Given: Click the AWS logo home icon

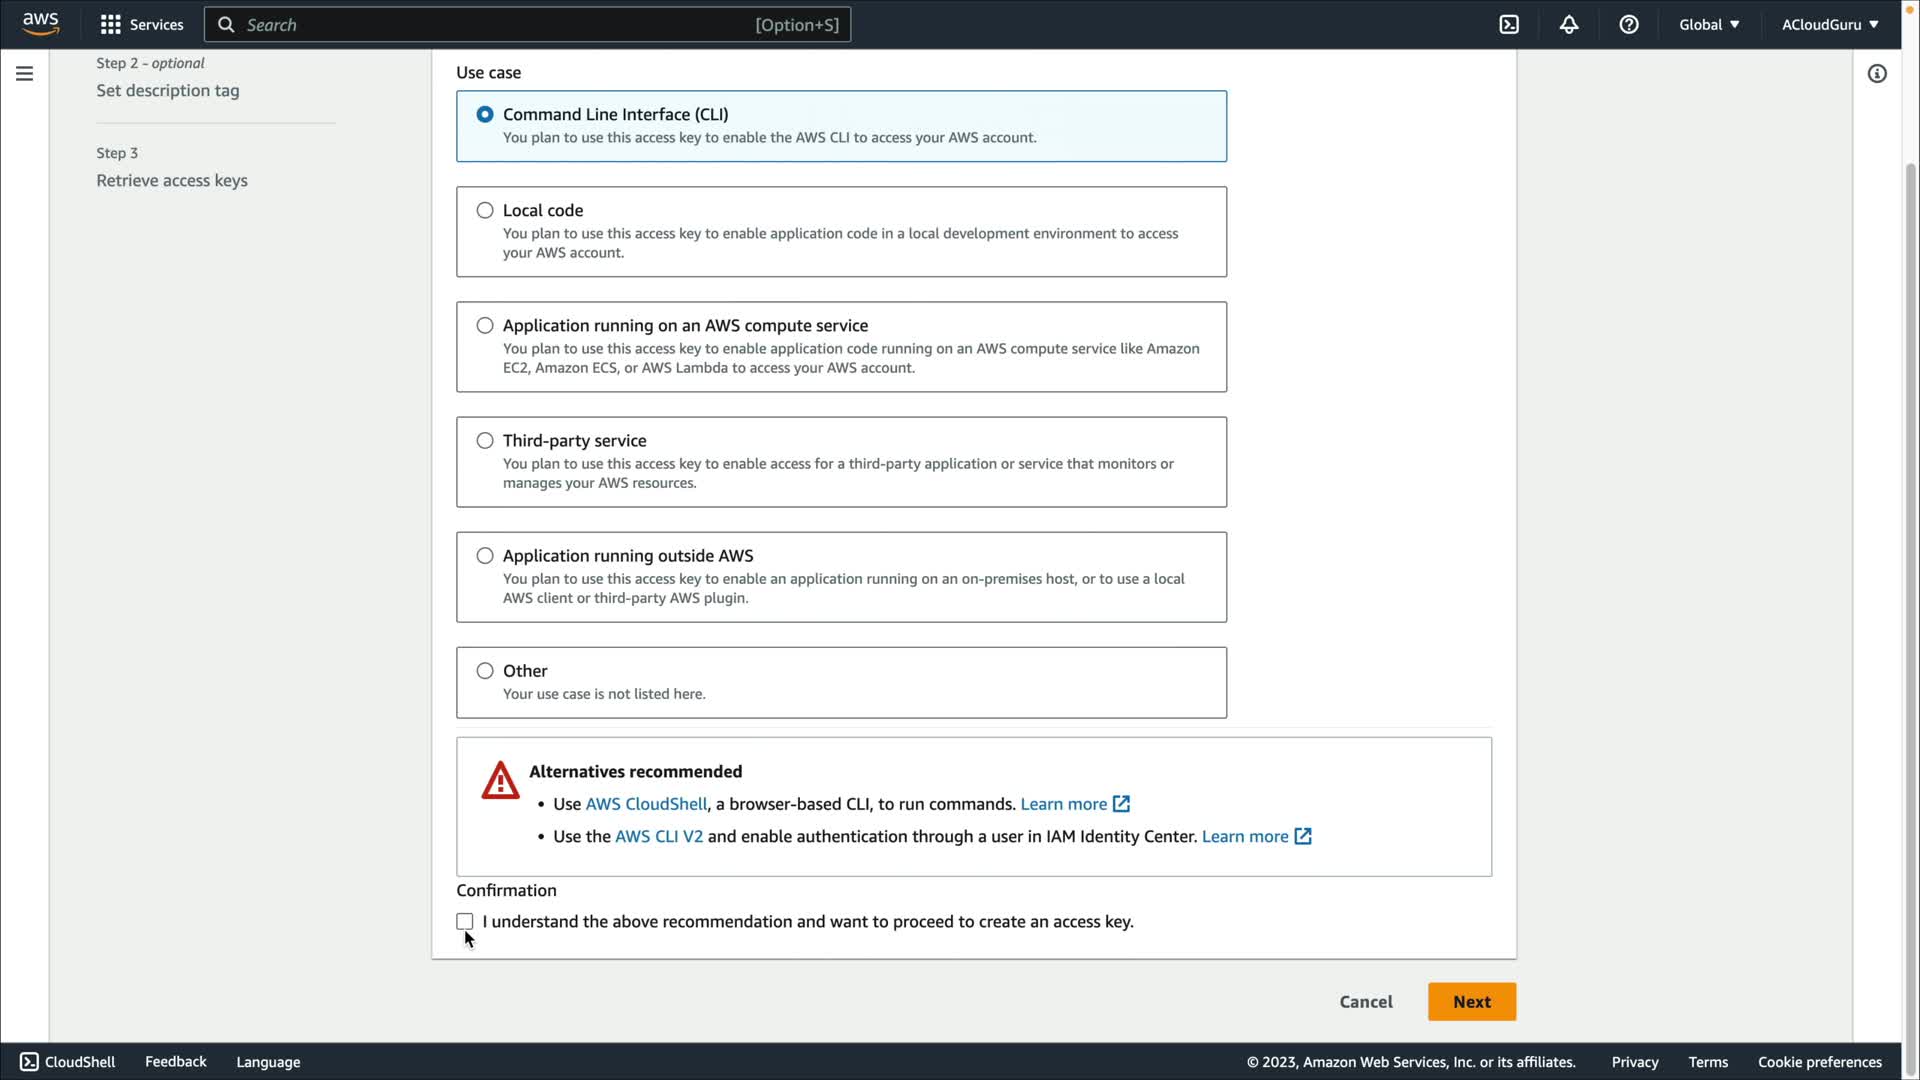Looking at the screenshot, I should coord(40,24).
